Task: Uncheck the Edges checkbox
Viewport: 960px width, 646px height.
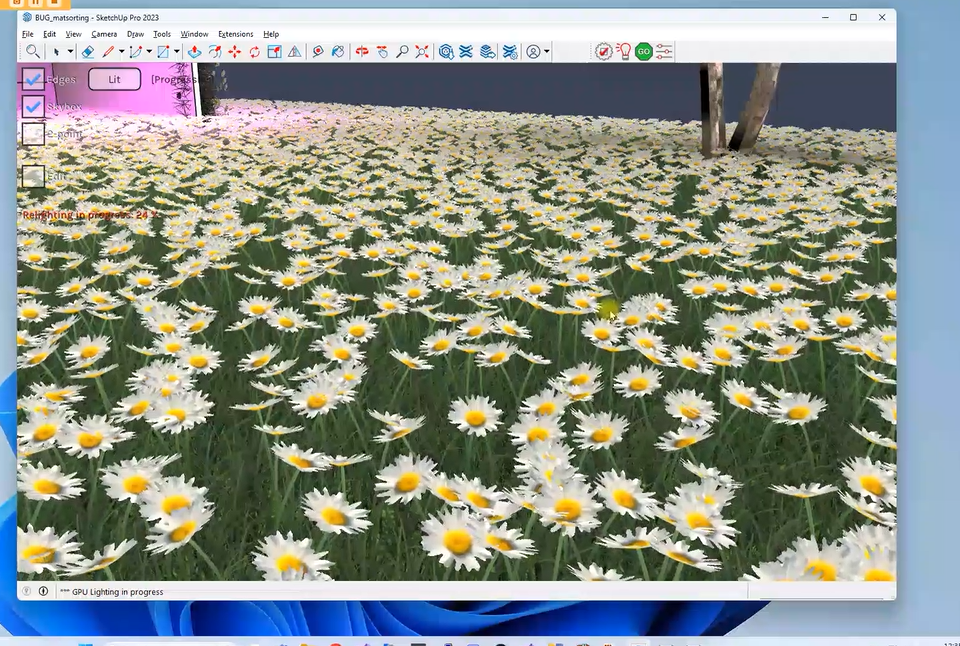Action: pyautogui.click(x=33, y=79)
